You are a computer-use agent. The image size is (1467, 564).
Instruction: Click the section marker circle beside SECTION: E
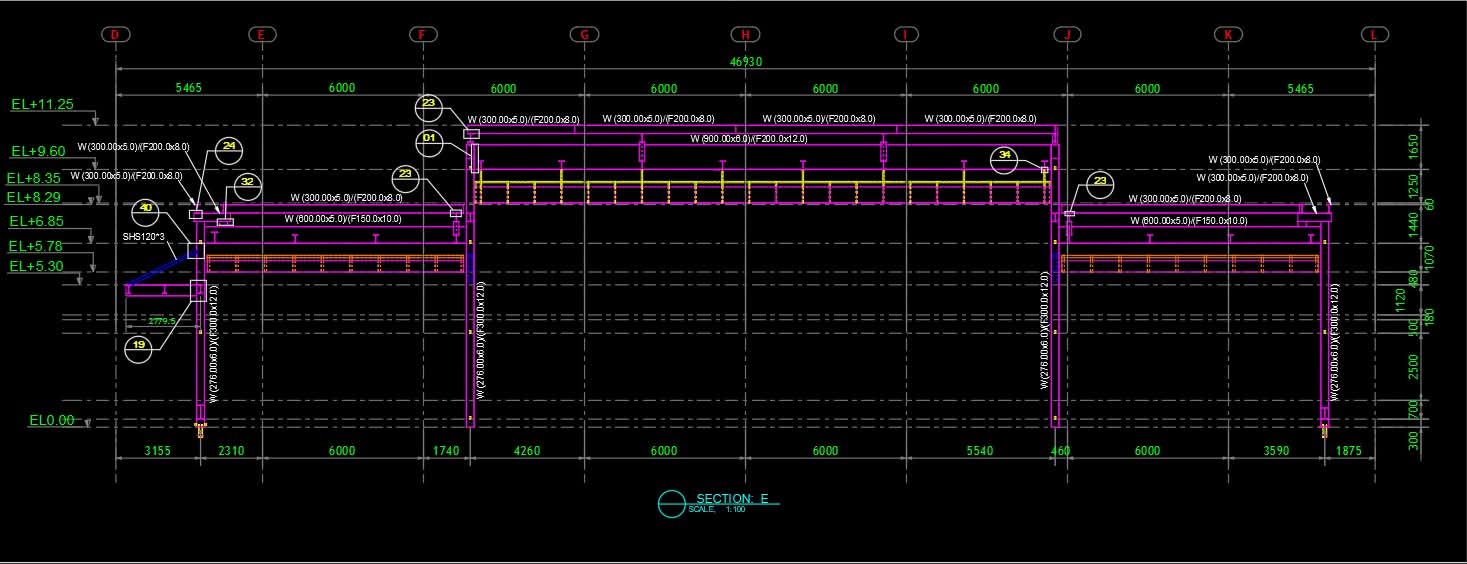(x=671, y=504)
